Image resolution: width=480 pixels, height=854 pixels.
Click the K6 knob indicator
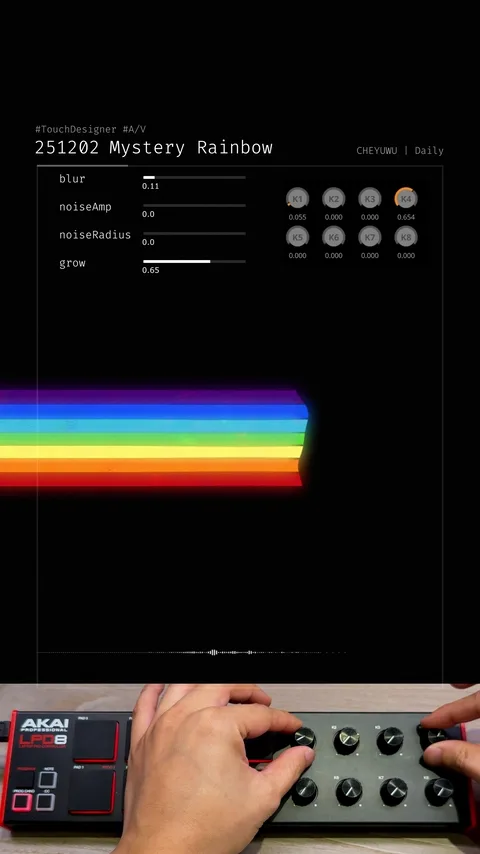[x=333, y=237]
